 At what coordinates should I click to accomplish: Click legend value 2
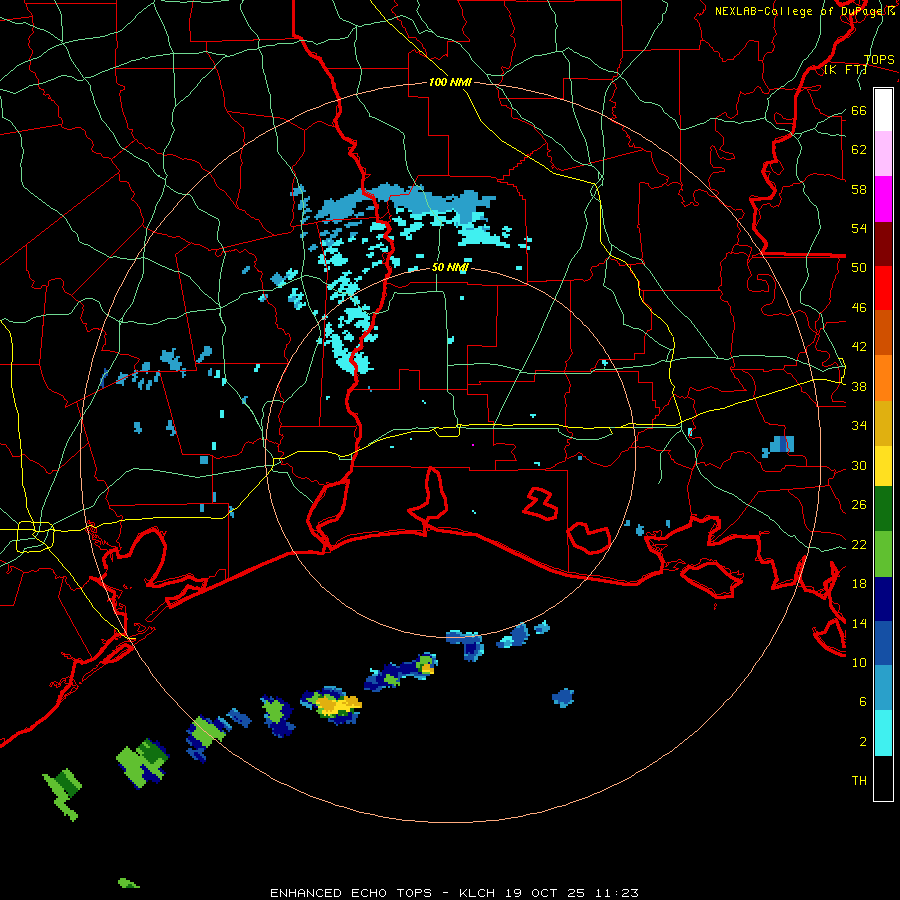coord(862,742)
